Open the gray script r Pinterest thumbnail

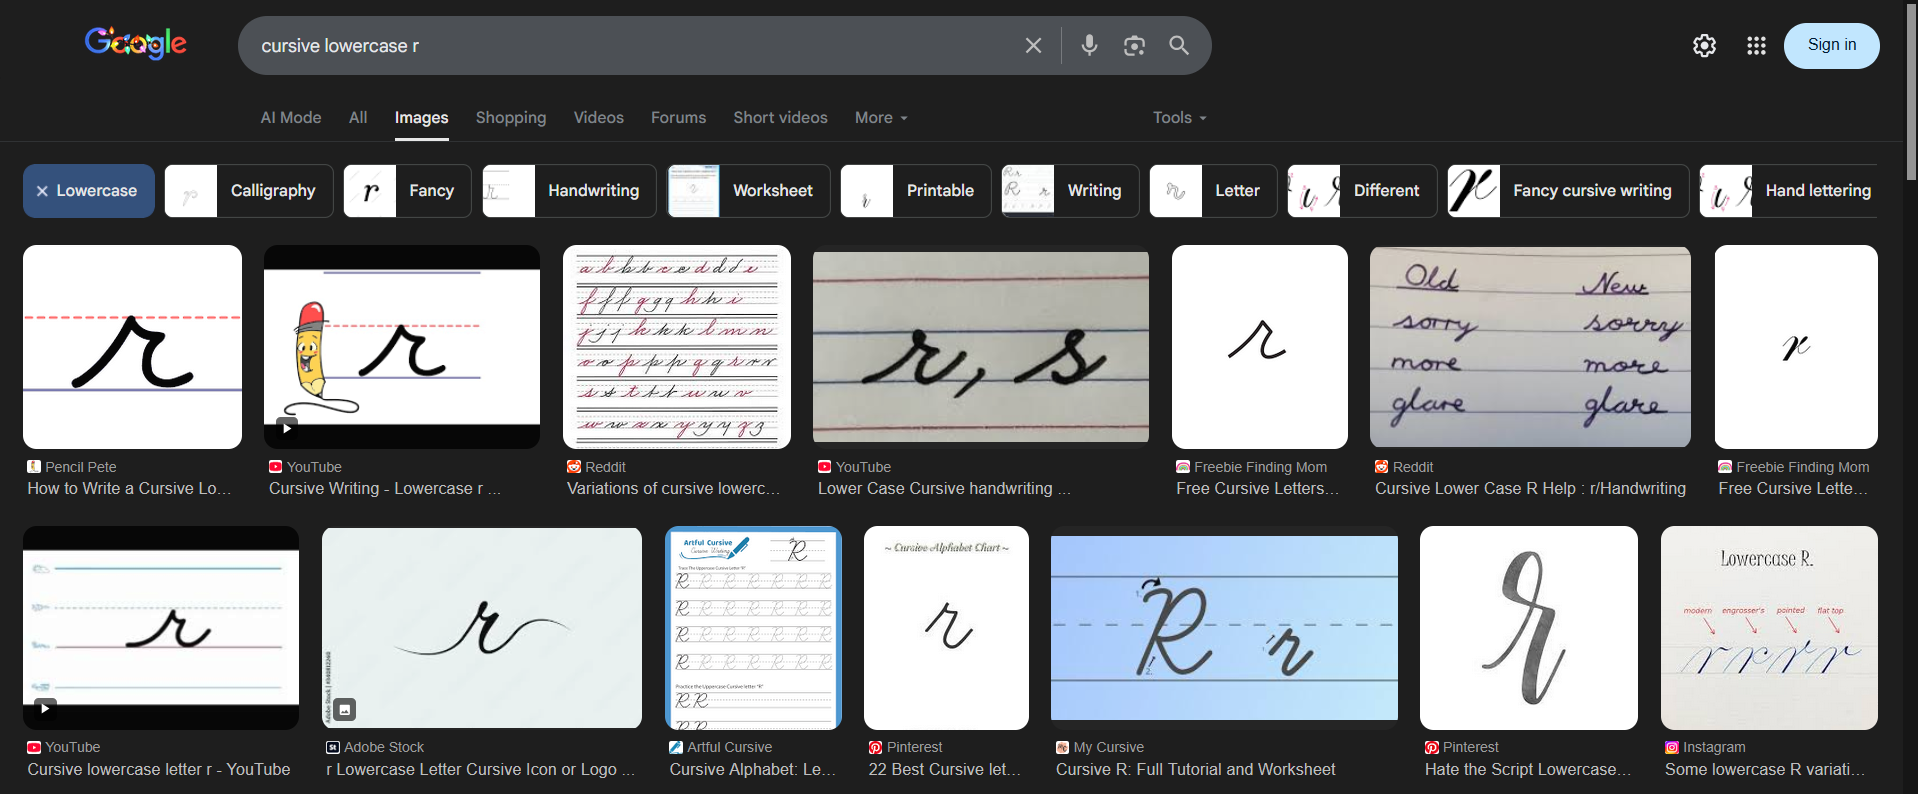tap(1529, 628)
